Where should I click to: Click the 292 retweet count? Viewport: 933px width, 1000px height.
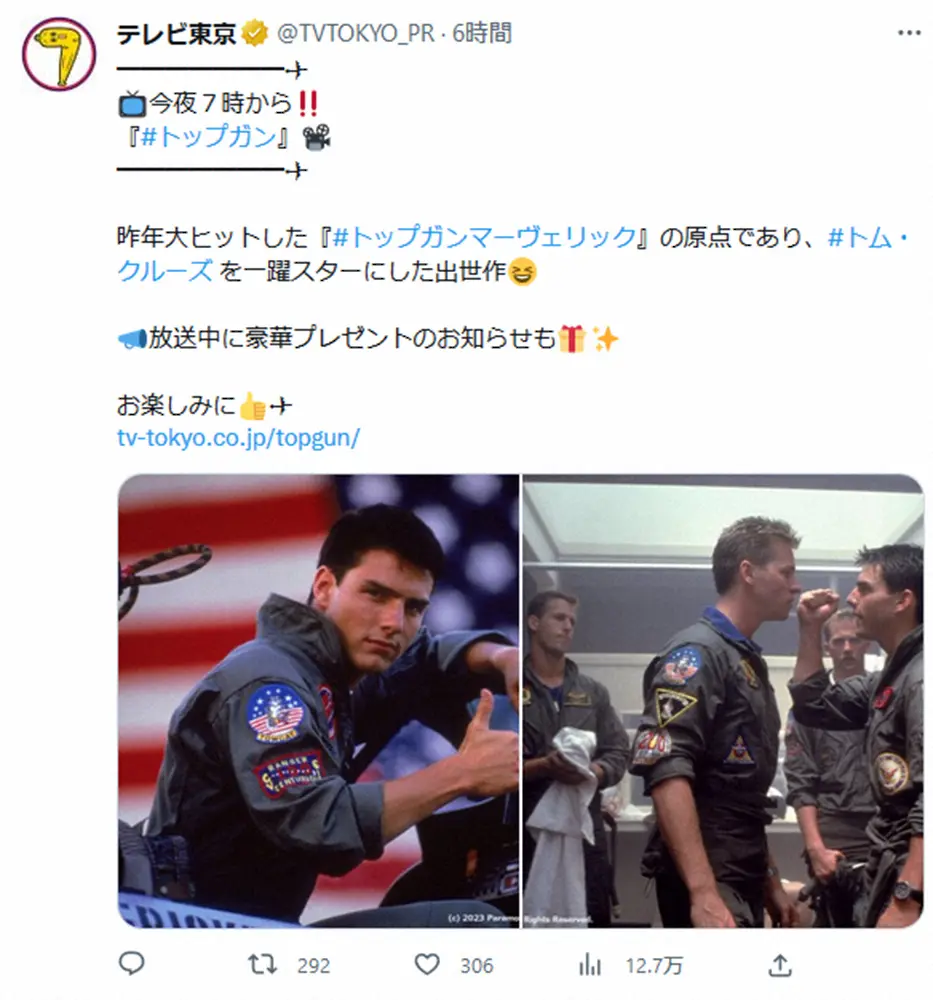(313, 966)
